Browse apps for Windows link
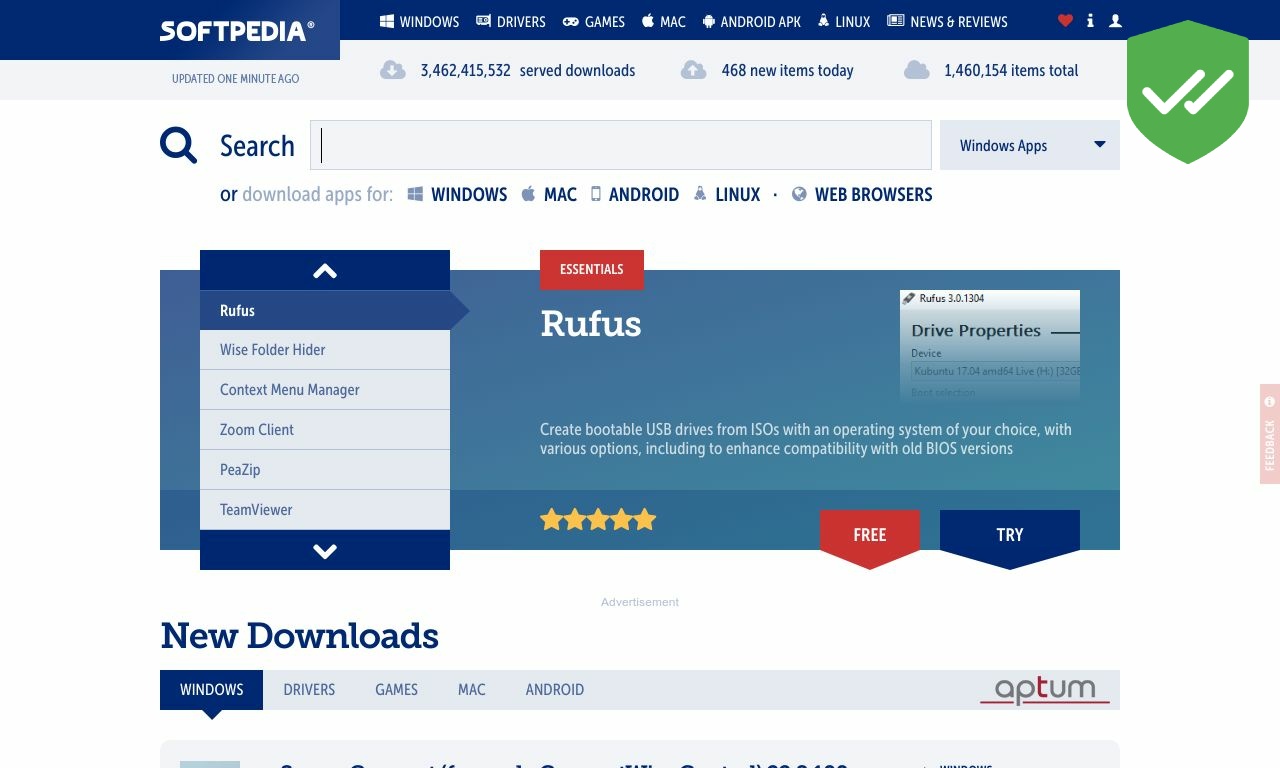The width and height of the screenshot is (1280, 768). tap(457, 194)
